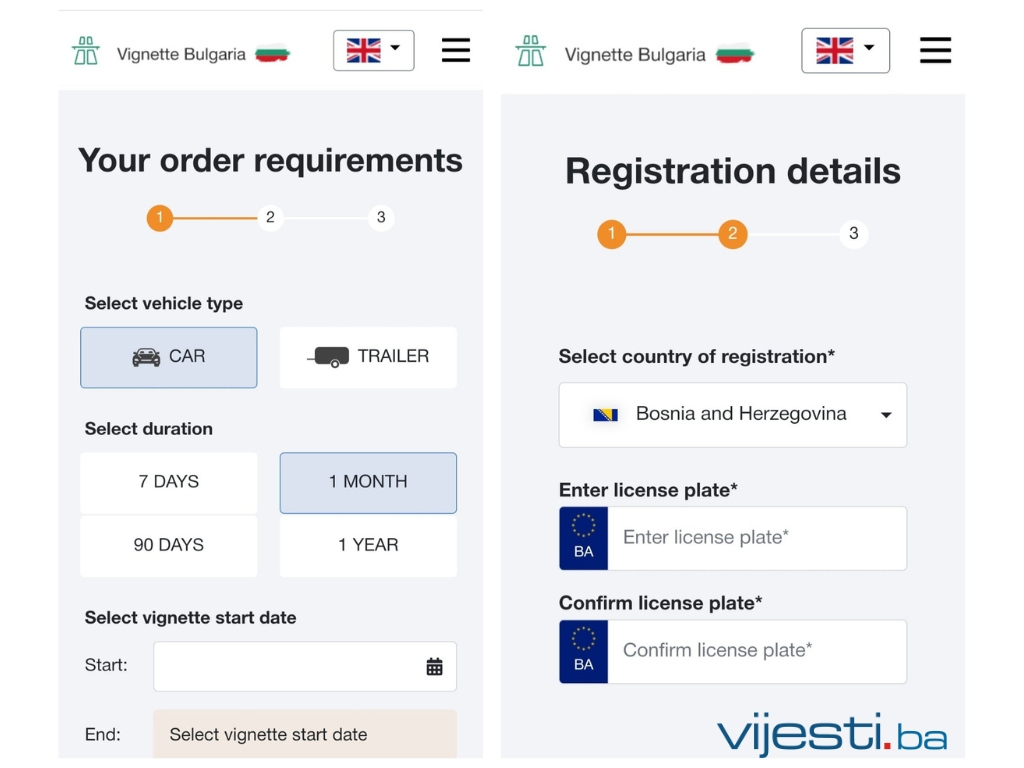The image size is (1024, 768).
Task: Open the language dropdown on the right screen
Action: 845,50
